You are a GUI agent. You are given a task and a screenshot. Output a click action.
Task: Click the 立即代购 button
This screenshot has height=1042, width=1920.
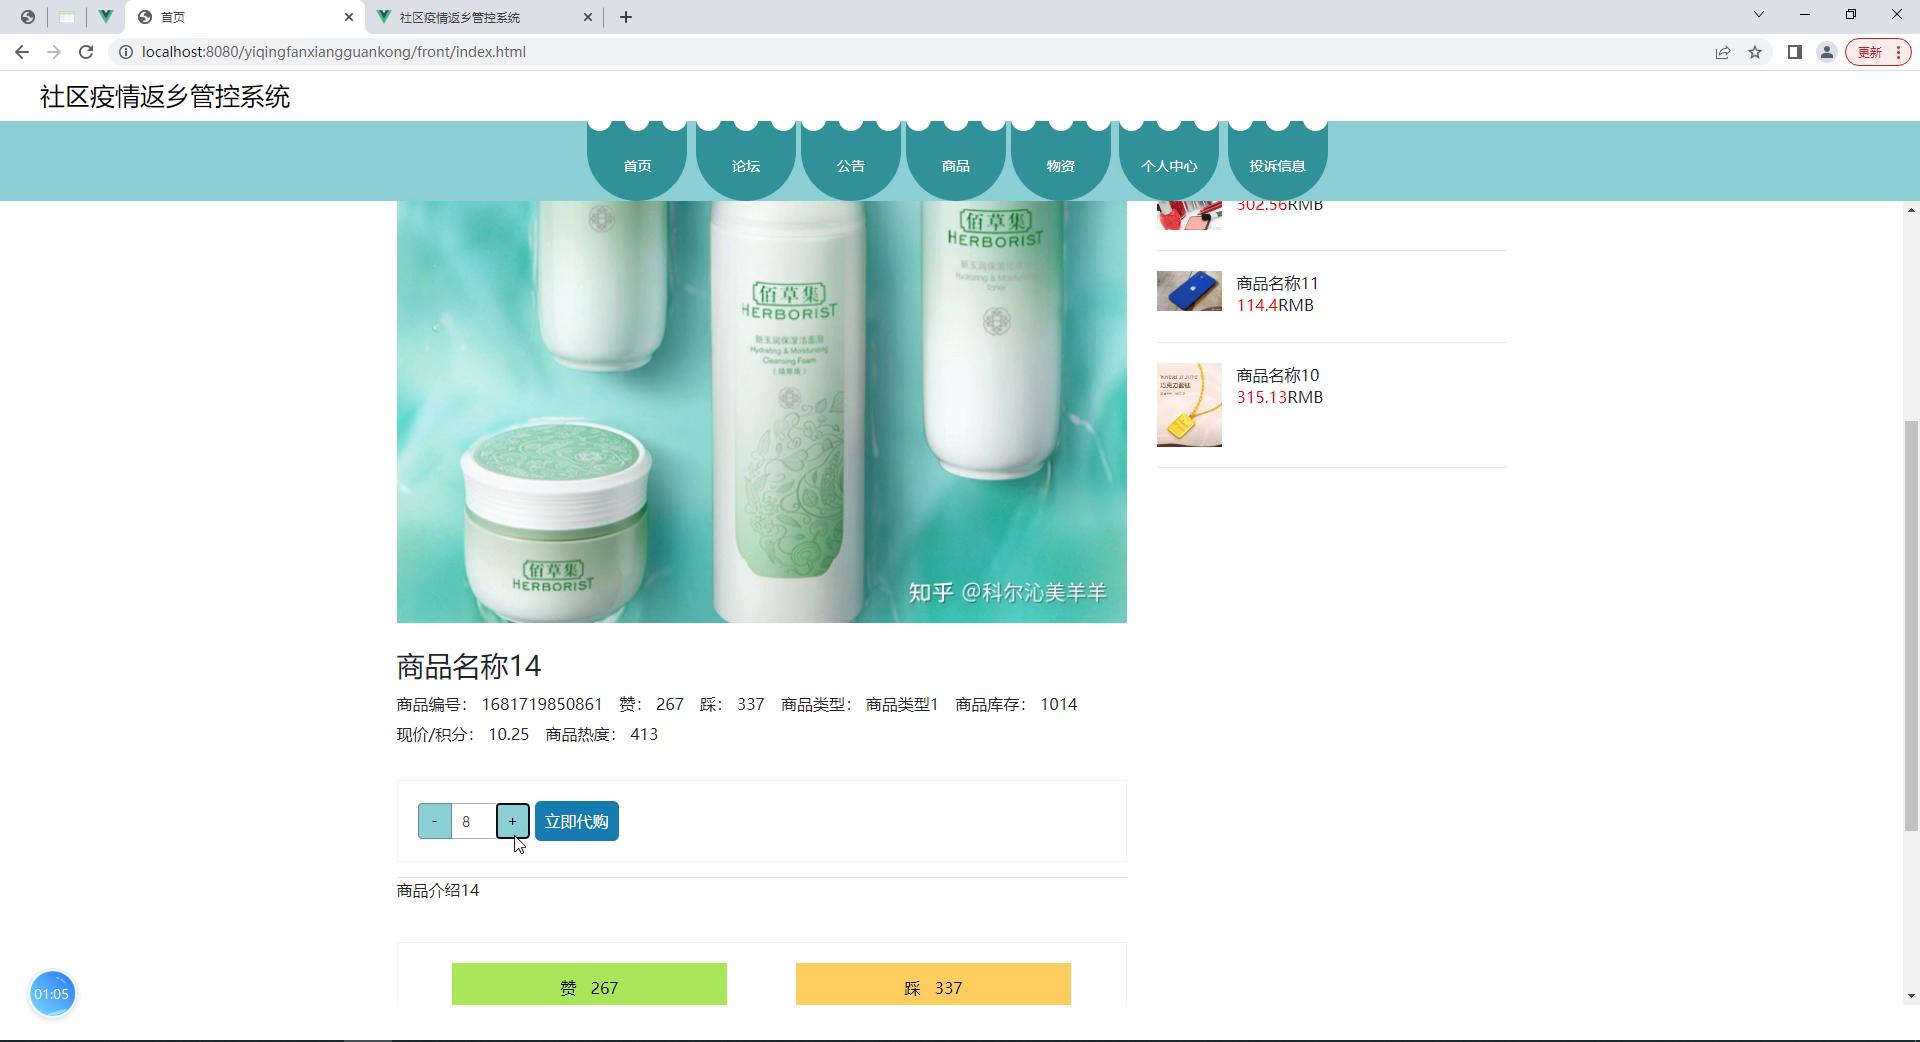pyautogui.click(x=577, y=821)
